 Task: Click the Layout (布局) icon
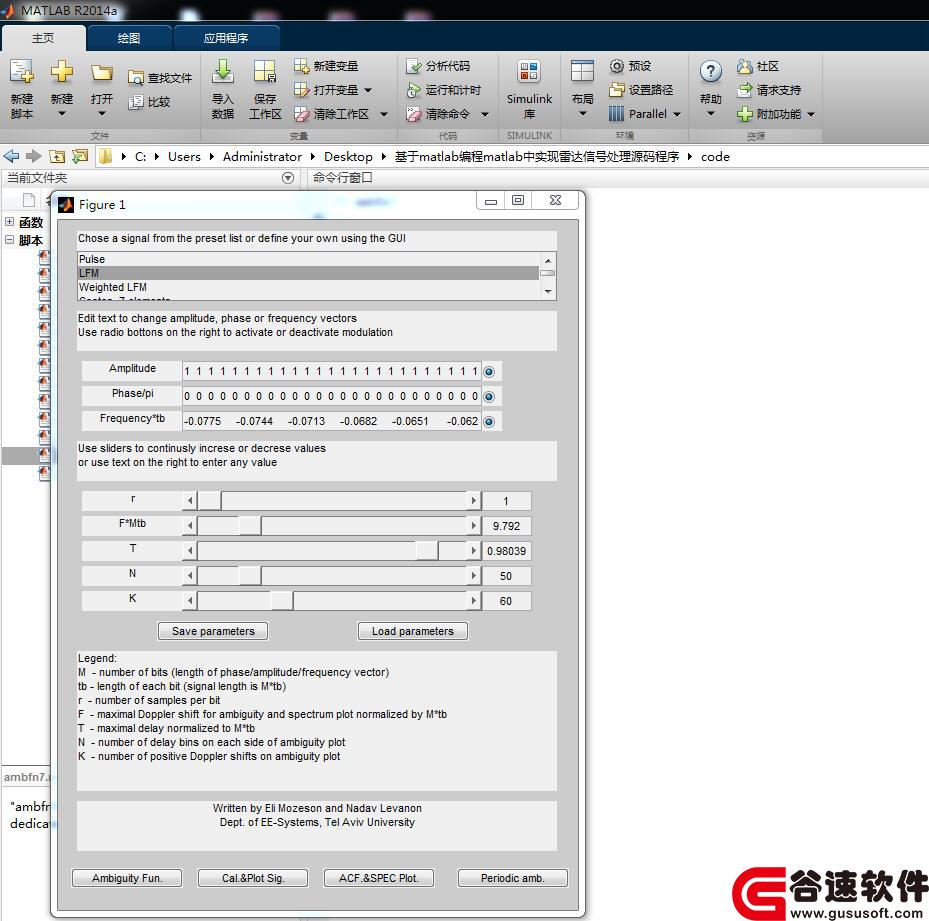click(x=582, y=72)
